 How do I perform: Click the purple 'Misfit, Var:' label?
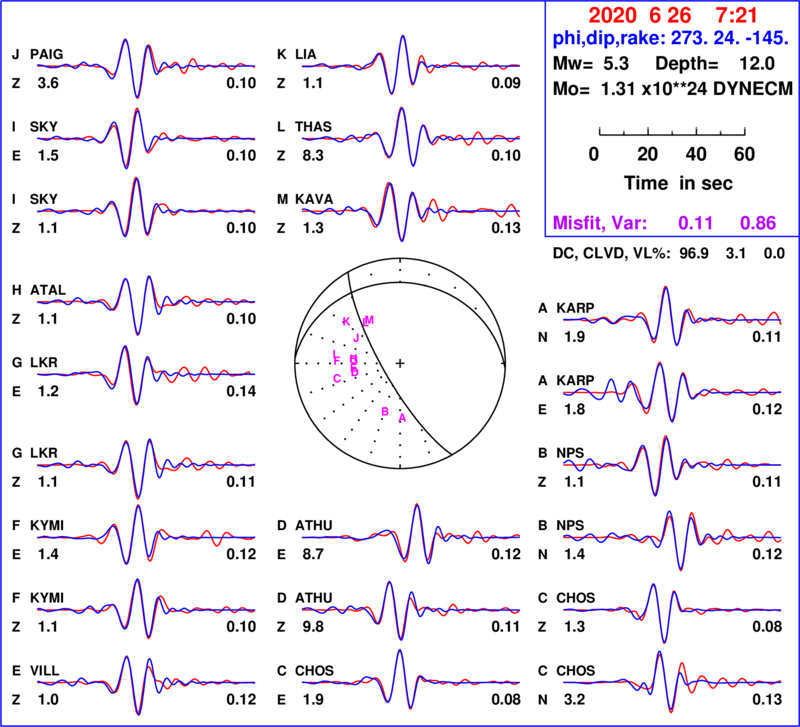click(600, 223)
